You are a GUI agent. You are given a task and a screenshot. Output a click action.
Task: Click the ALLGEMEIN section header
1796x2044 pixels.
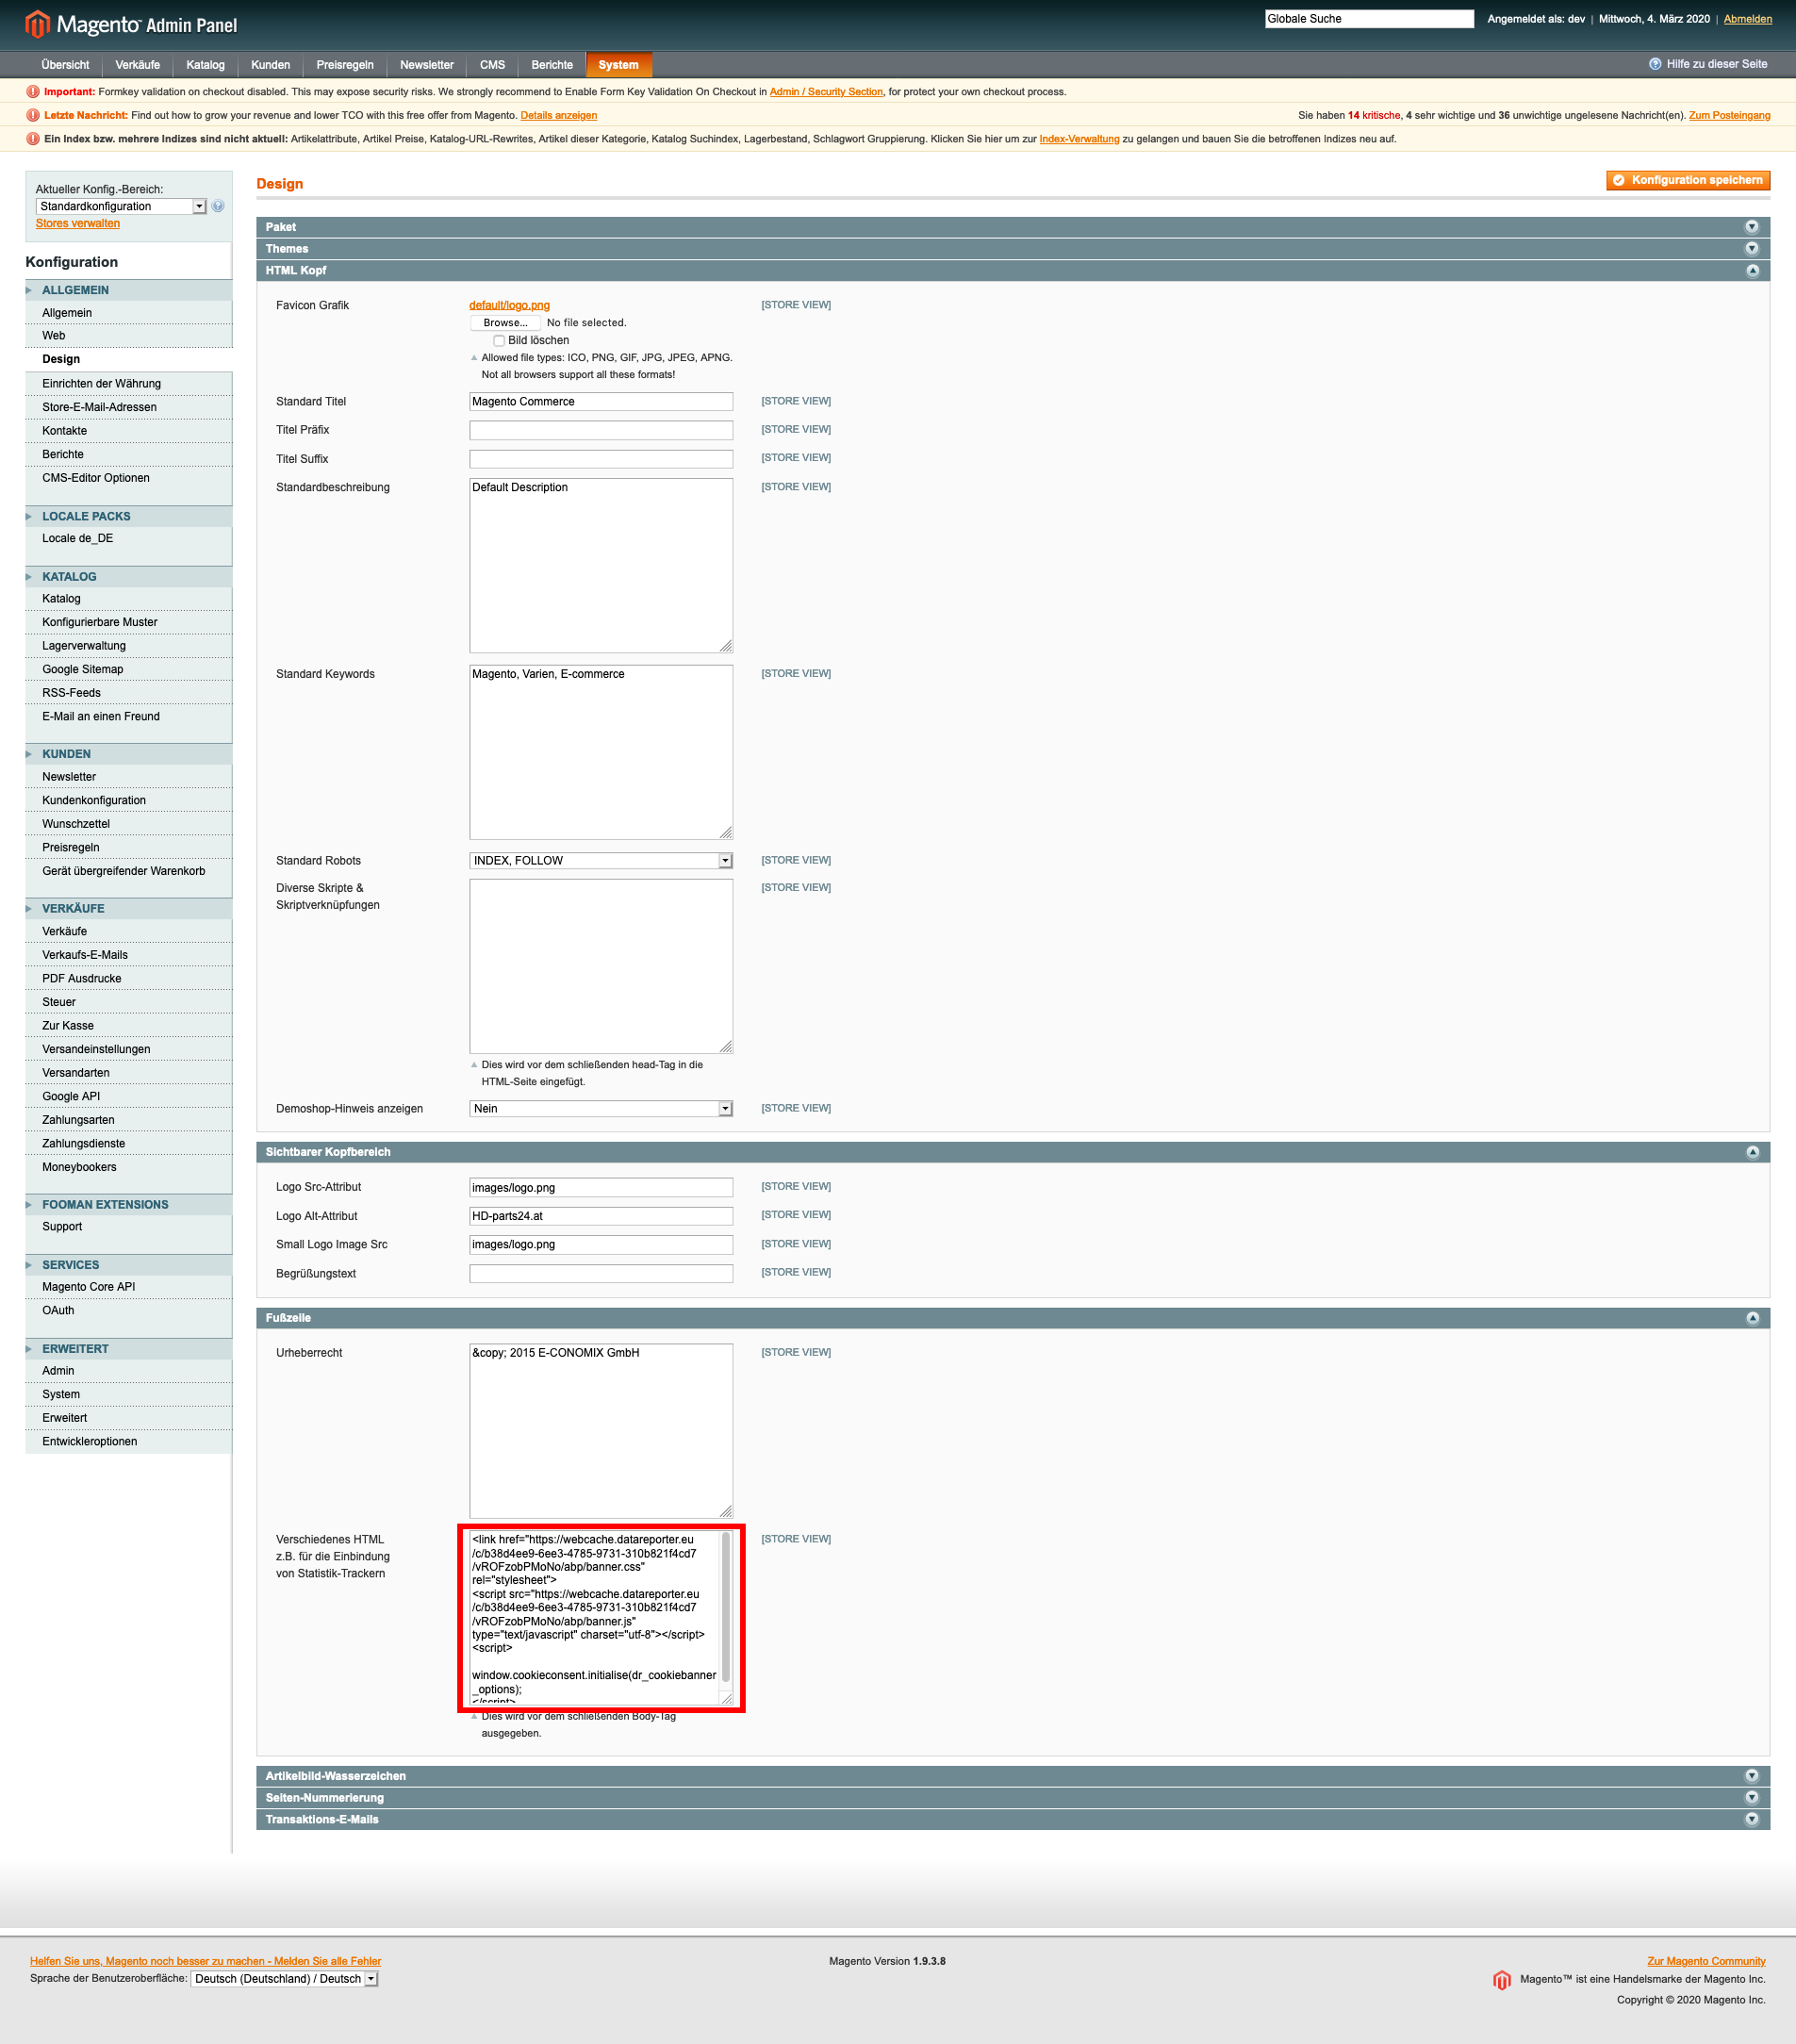[x=128, y=290]
